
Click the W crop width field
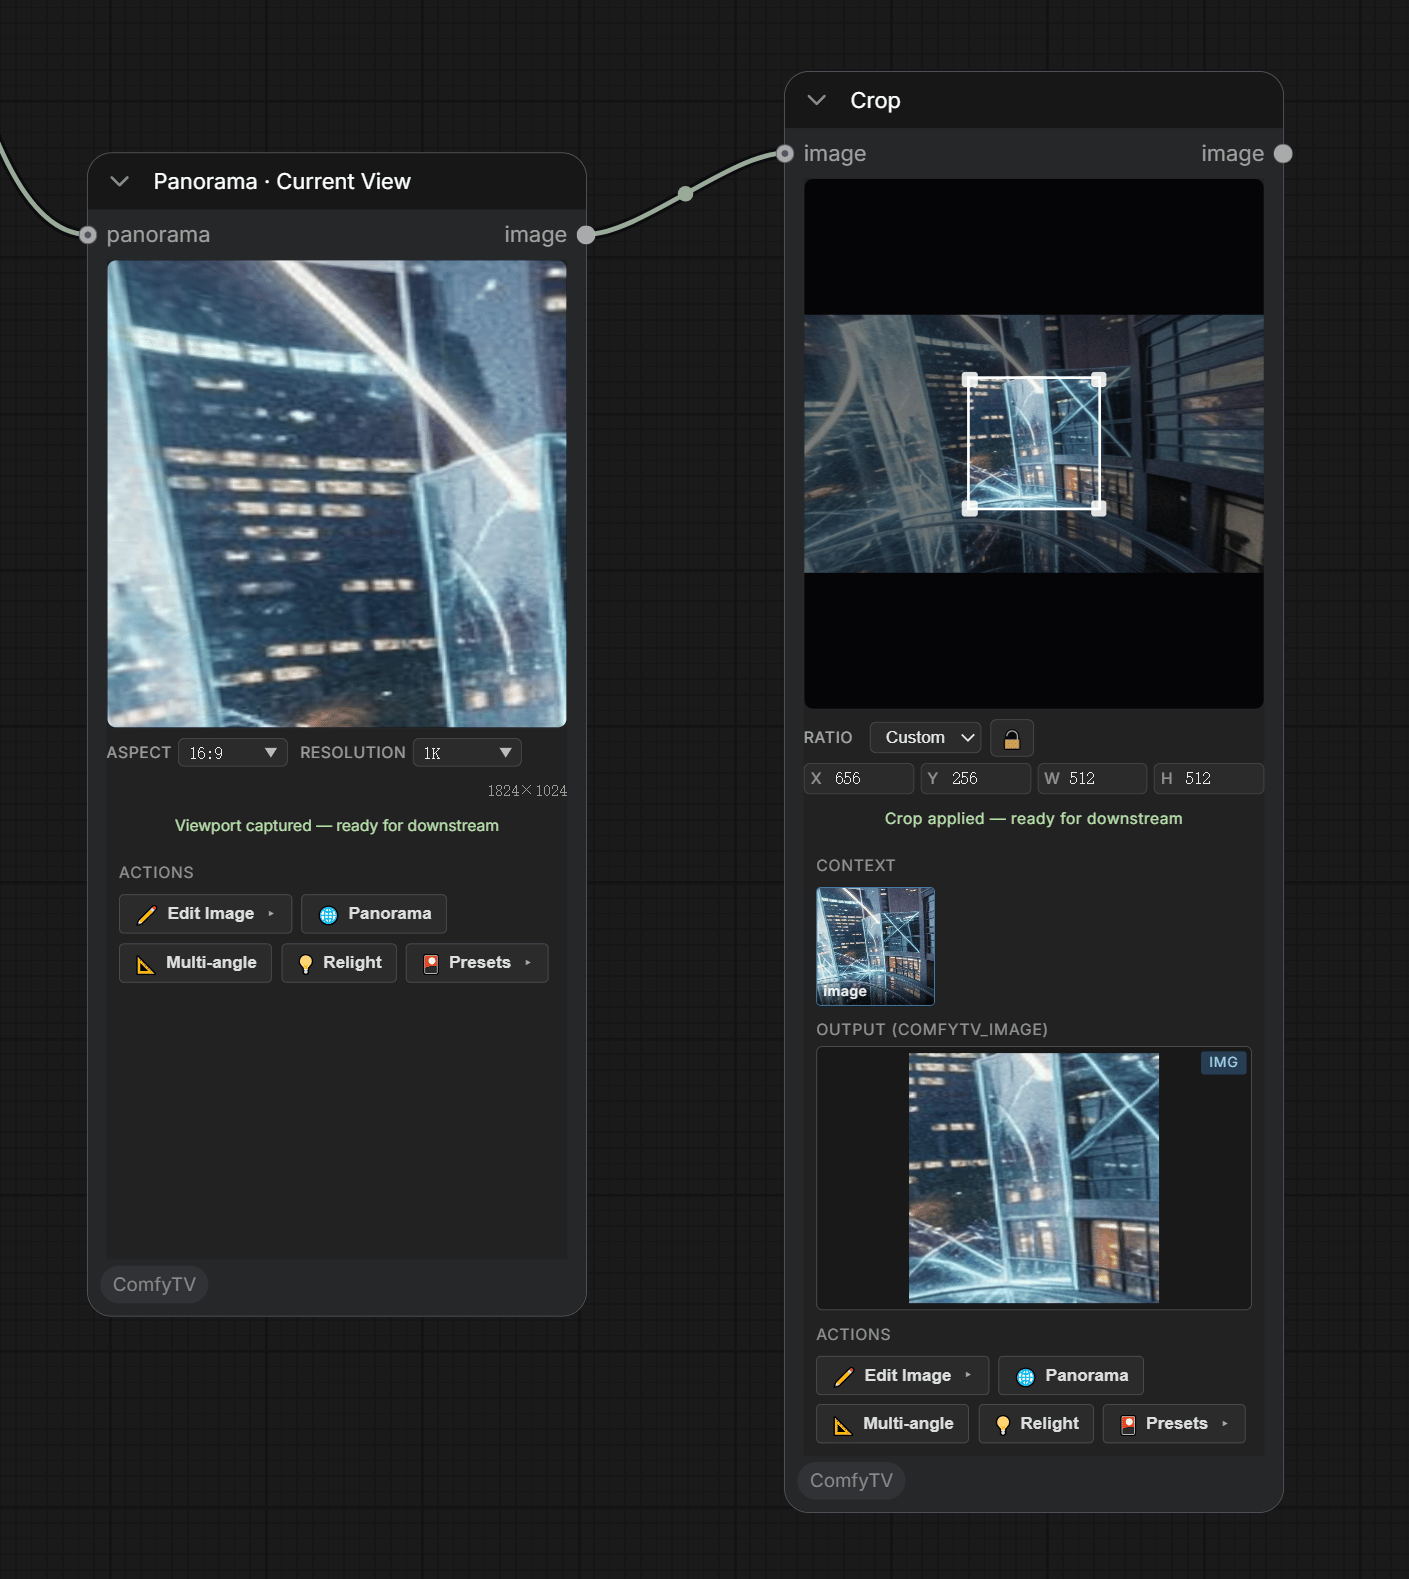tap(1092, 779)
